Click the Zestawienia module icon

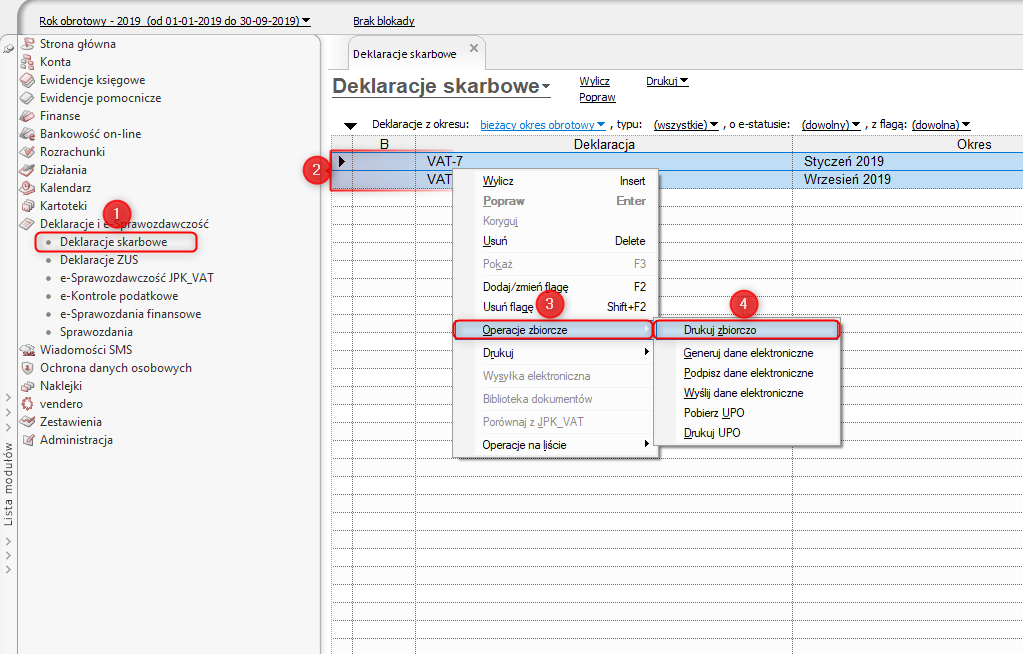[27, 422]
